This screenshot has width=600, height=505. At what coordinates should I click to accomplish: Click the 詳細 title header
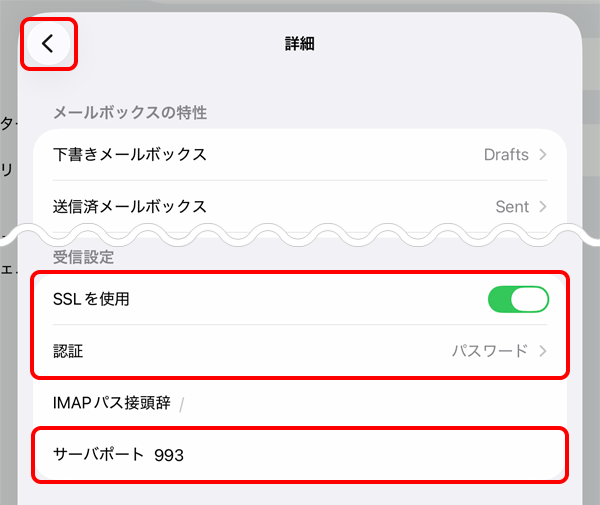tap(301, 44)
